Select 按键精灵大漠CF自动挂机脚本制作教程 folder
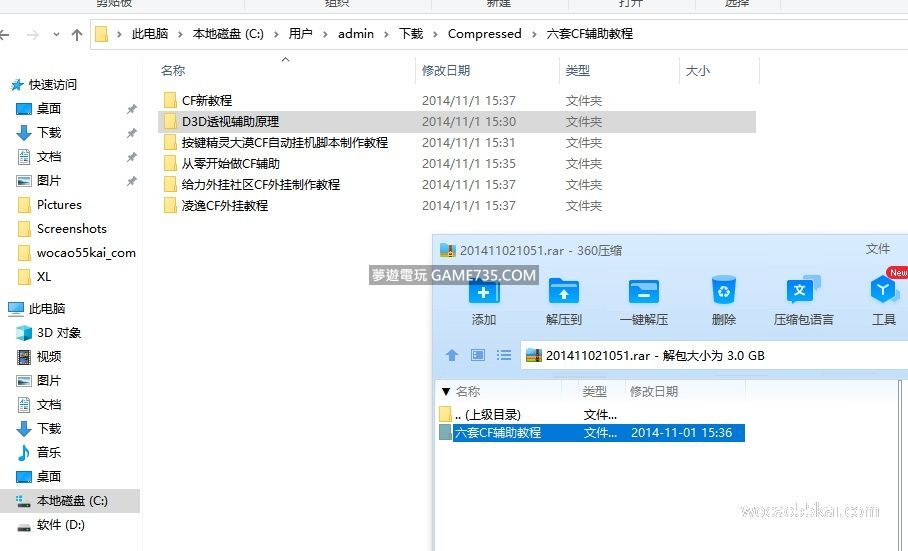Image resolution: width=908 pixels, height=551 pixels. [284, 142]
